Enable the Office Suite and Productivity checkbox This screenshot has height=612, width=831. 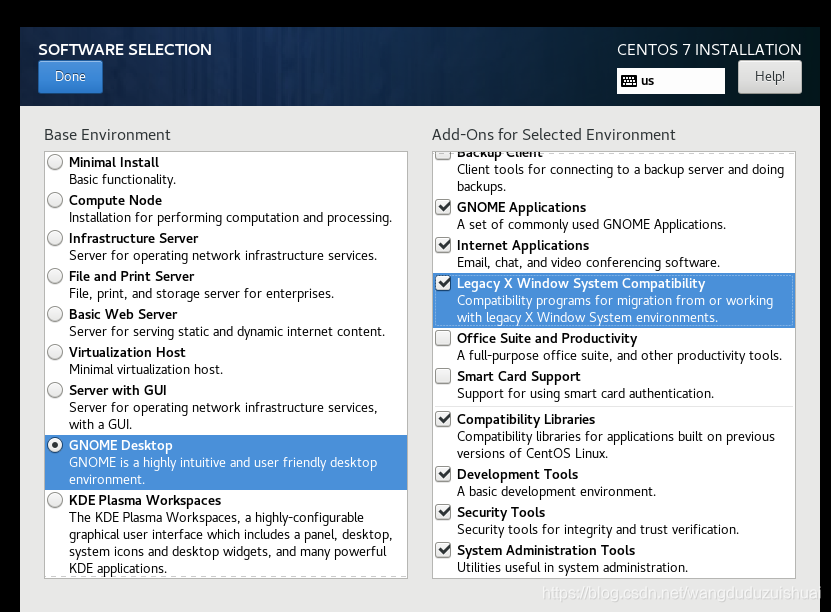point(443,338)
